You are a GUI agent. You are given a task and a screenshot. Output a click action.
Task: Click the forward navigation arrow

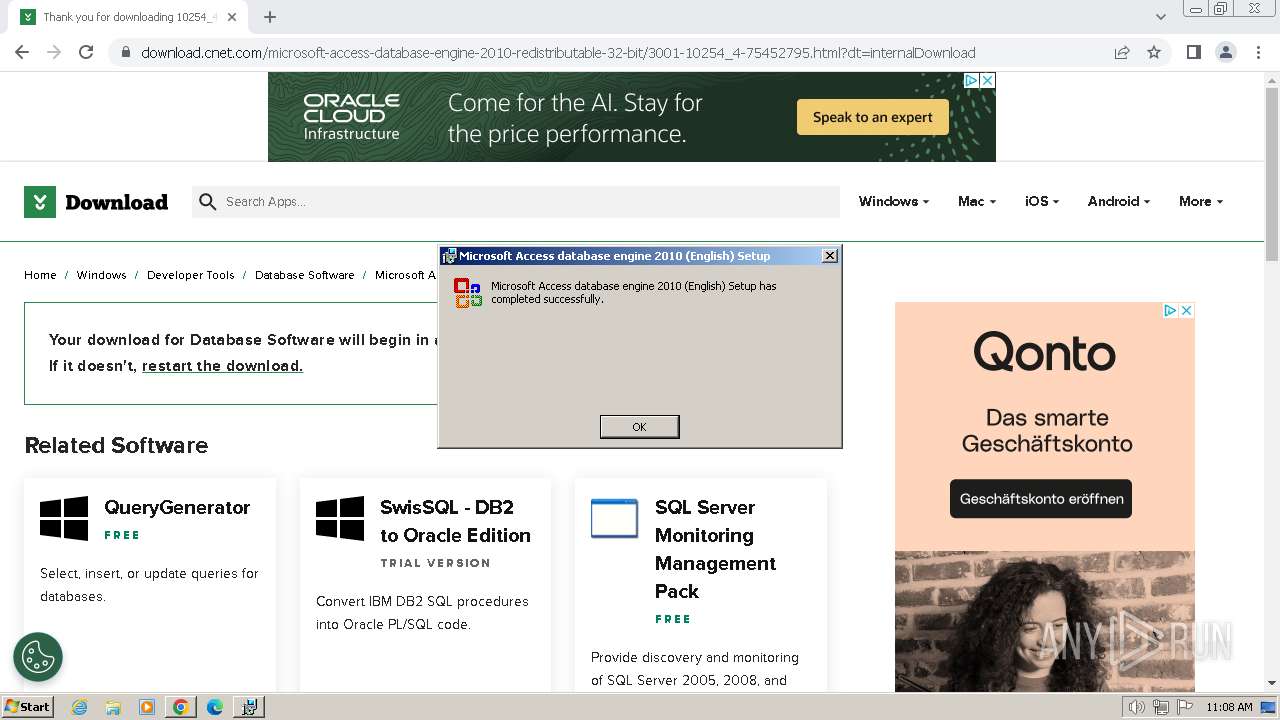pos(54,52)
